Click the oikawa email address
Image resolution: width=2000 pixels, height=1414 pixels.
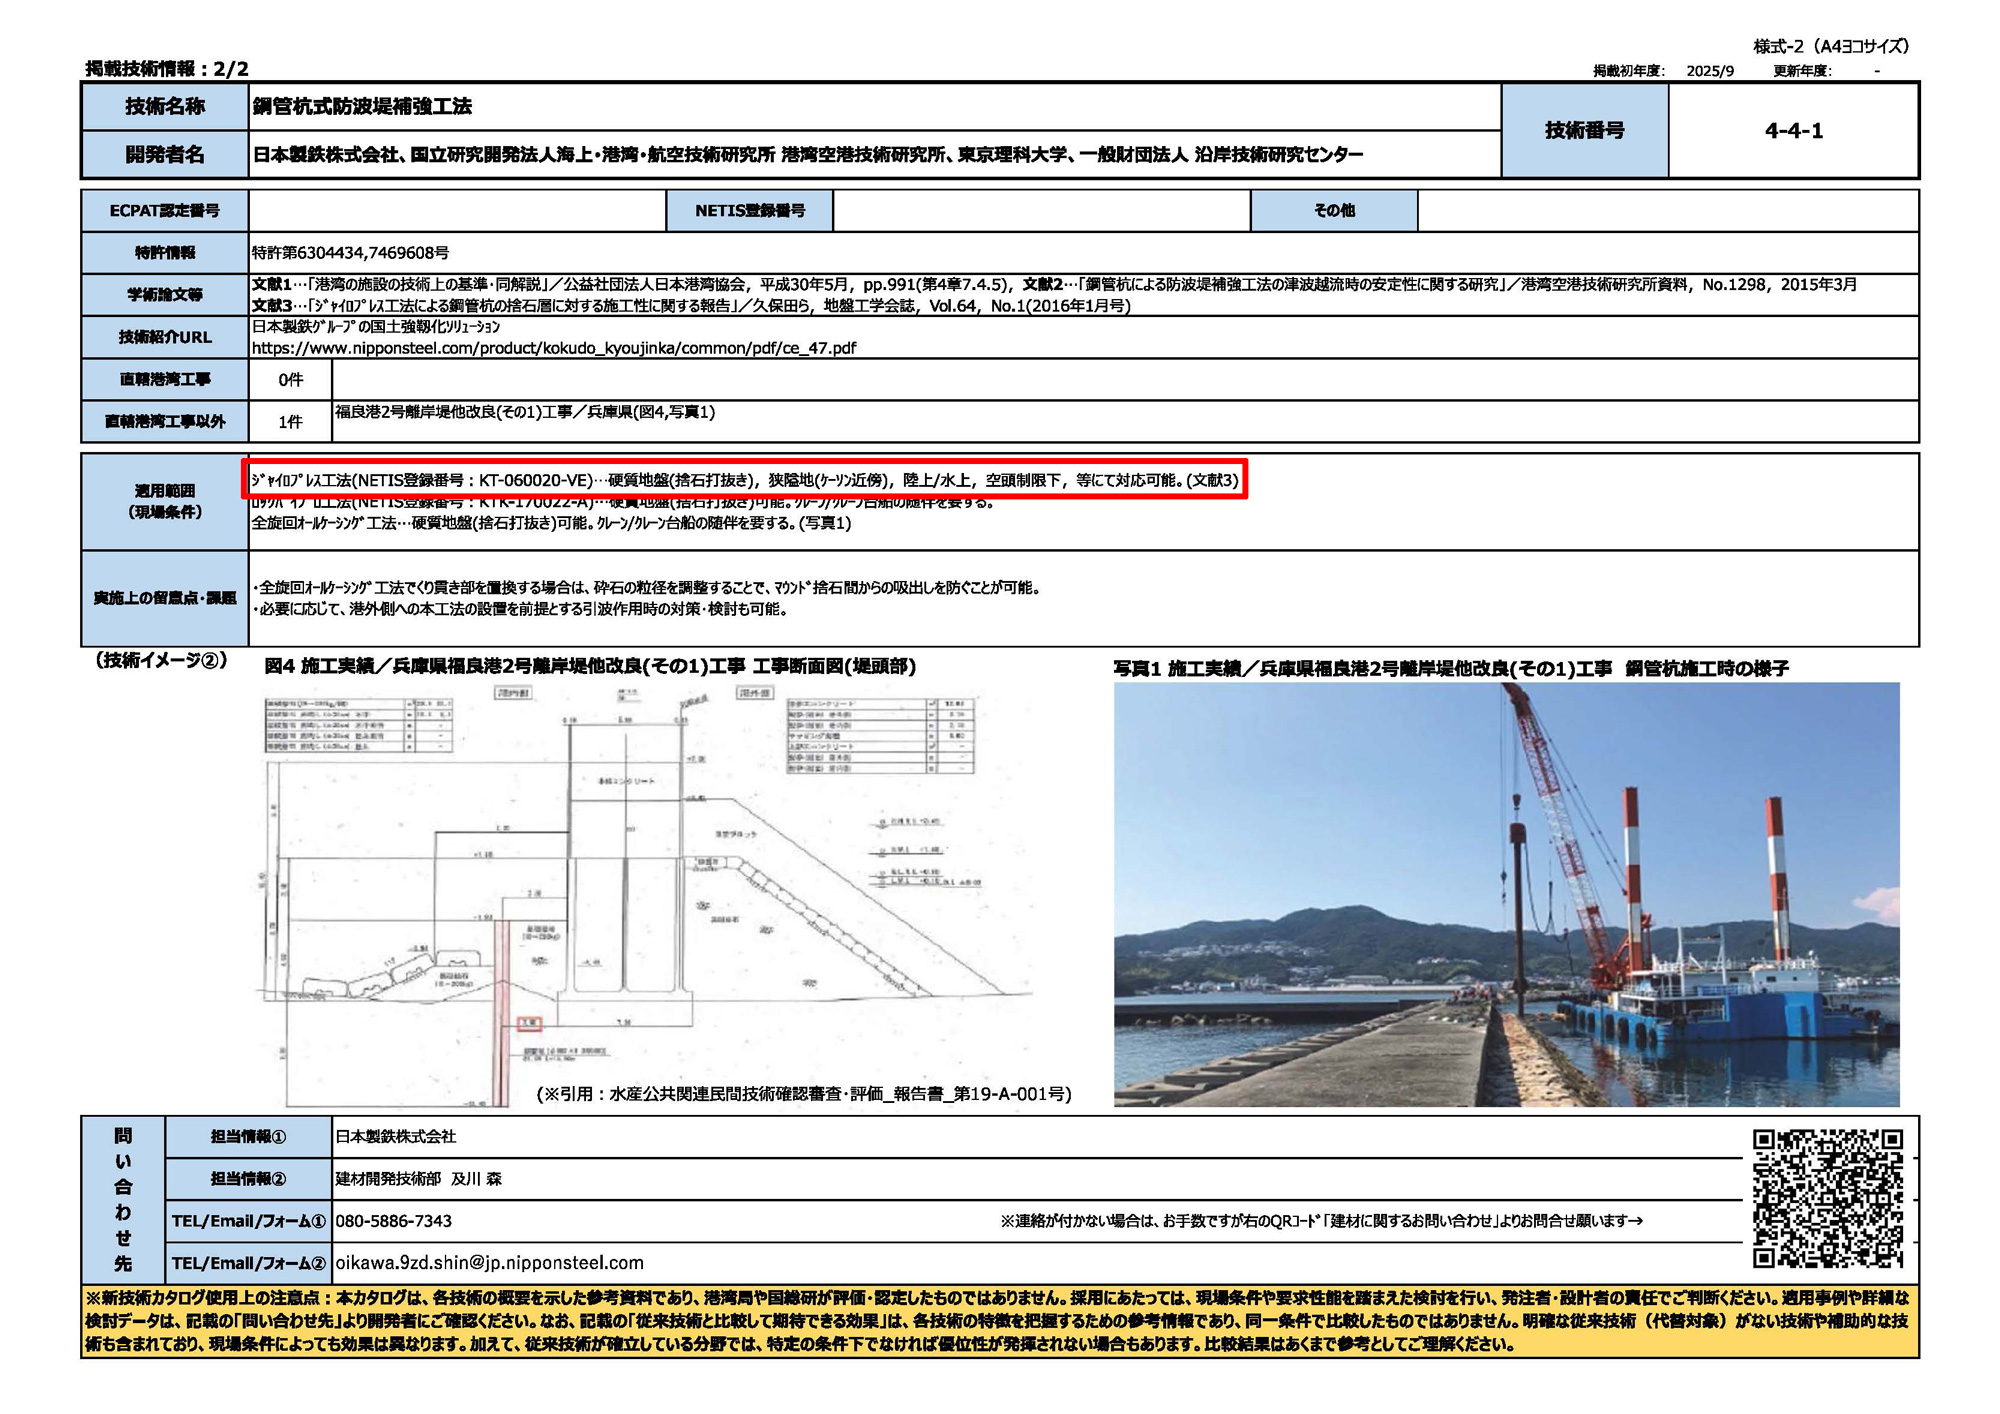coord(489,1263)
